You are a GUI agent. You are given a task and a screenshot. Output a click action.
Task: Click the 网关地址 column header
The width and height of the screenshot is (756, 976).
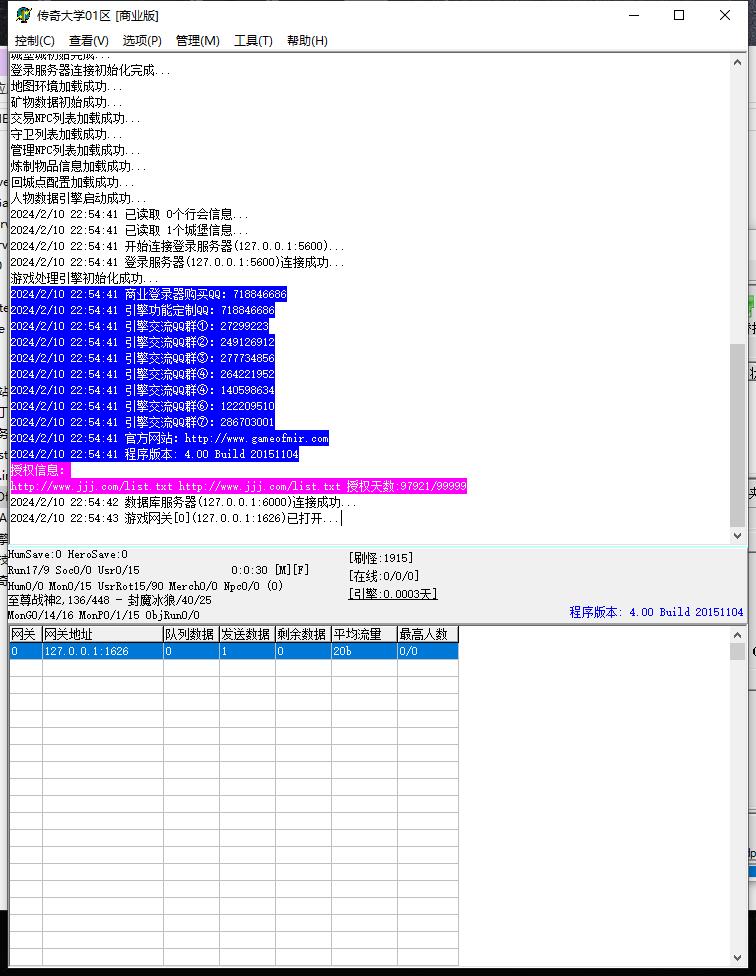click(102, 634)
